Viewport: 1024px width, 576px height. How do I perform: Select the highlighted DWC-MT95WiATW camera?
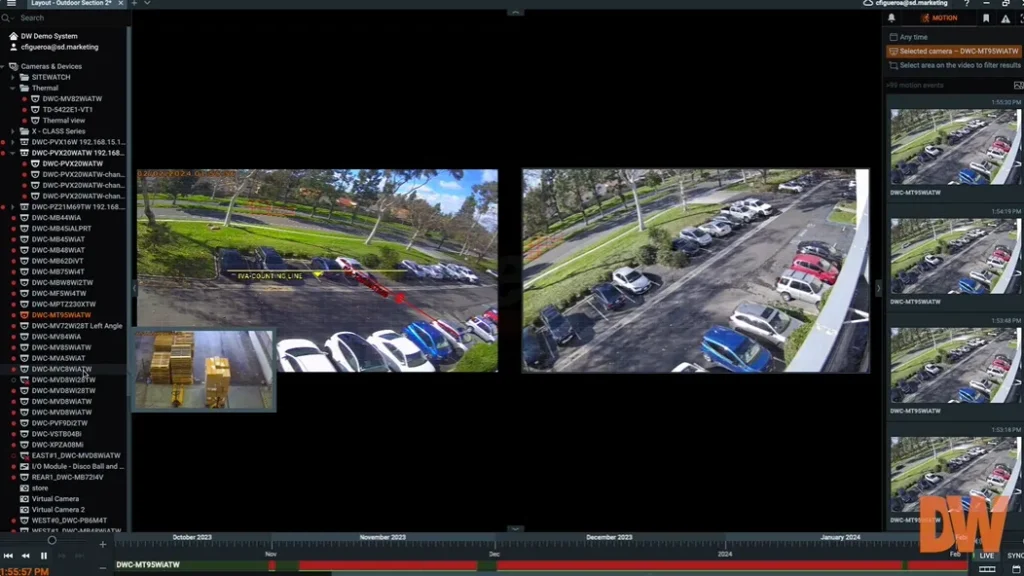61,315
